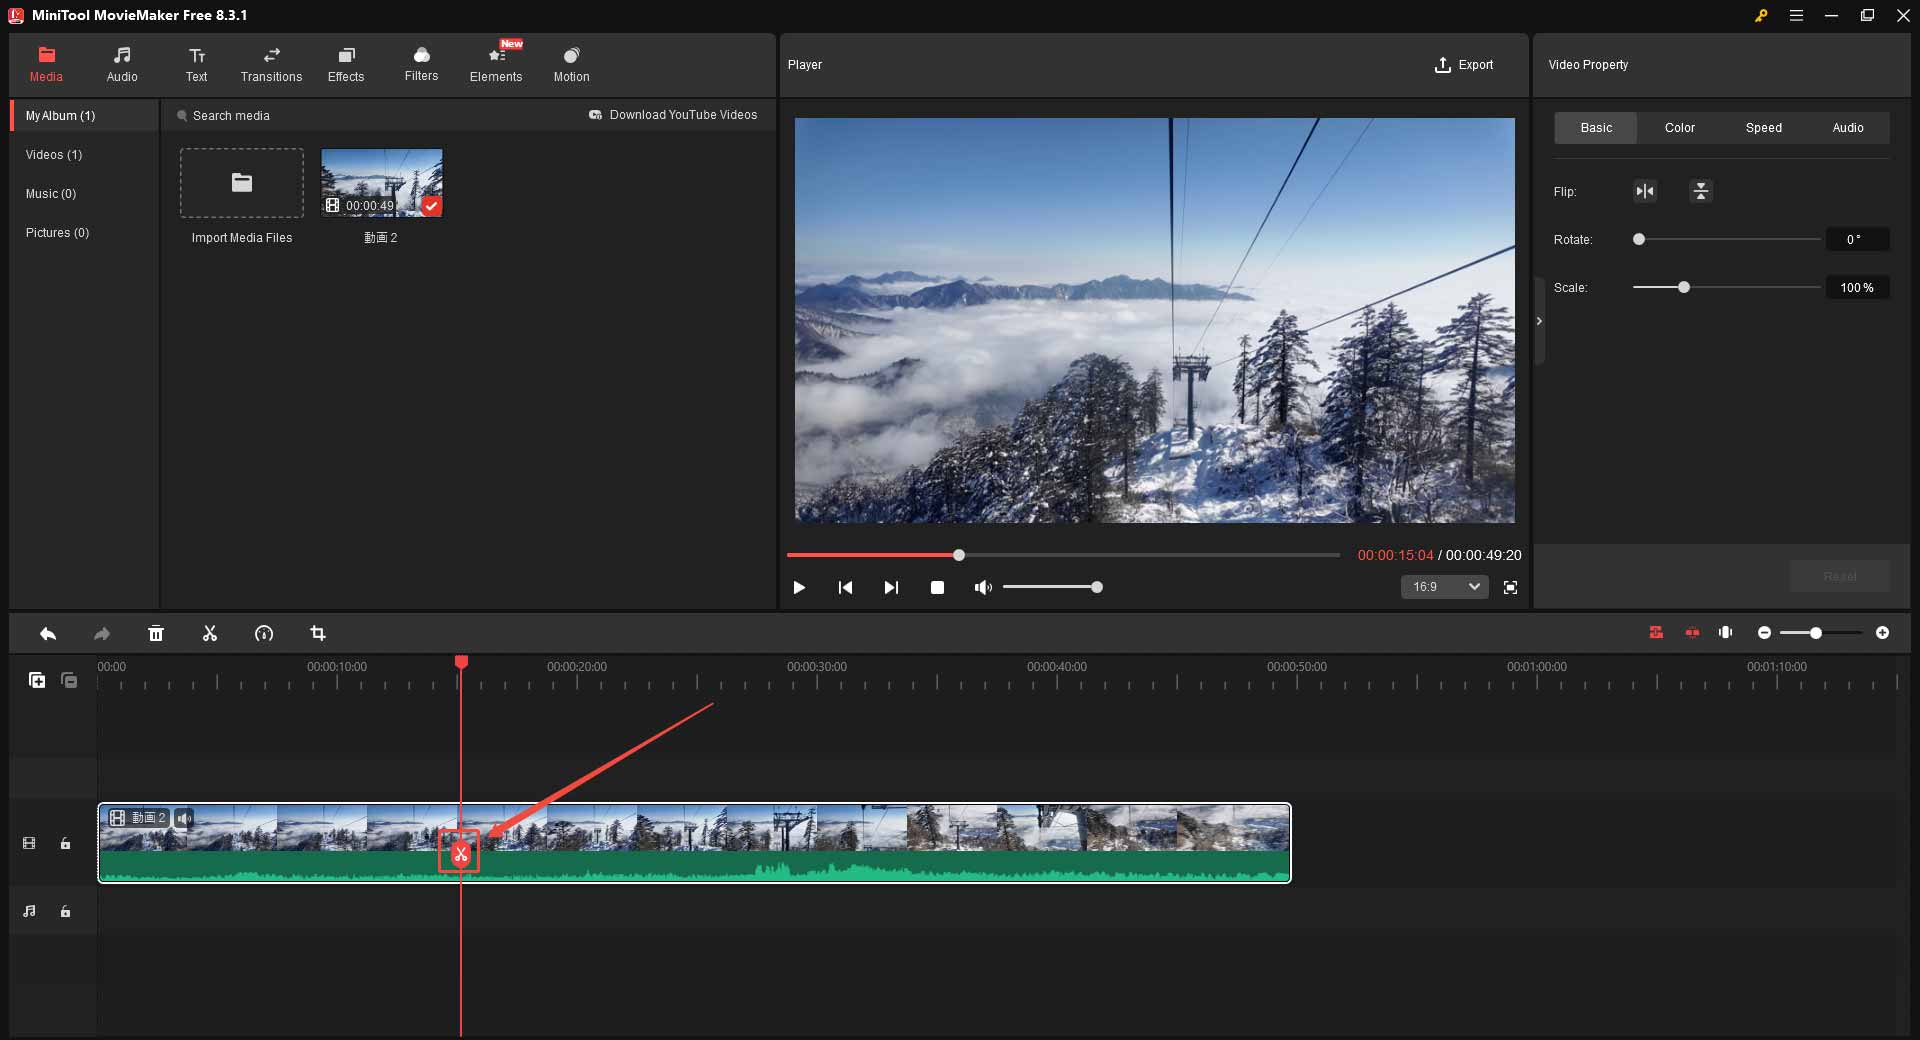Toggle the audio track lock icon
Image resolution: width=1920 pixels, height=1040 pixels.
pyautogui.click(x=65, y=911)
